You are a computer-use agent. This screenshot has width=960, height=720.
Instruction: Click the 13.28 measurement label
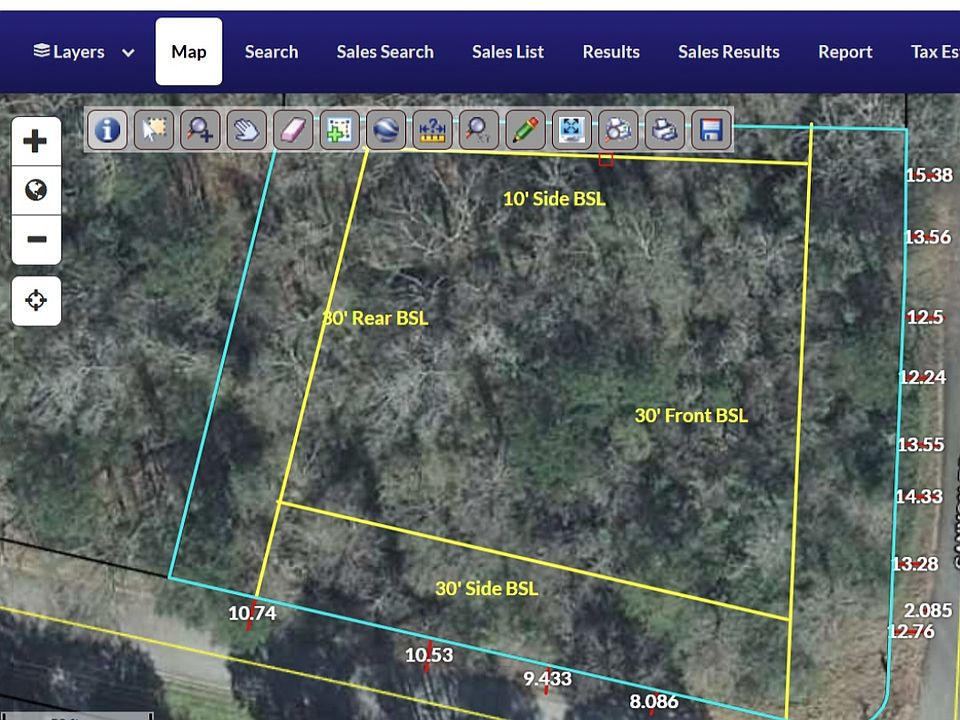pyautogui.click(x=915, y=564)
